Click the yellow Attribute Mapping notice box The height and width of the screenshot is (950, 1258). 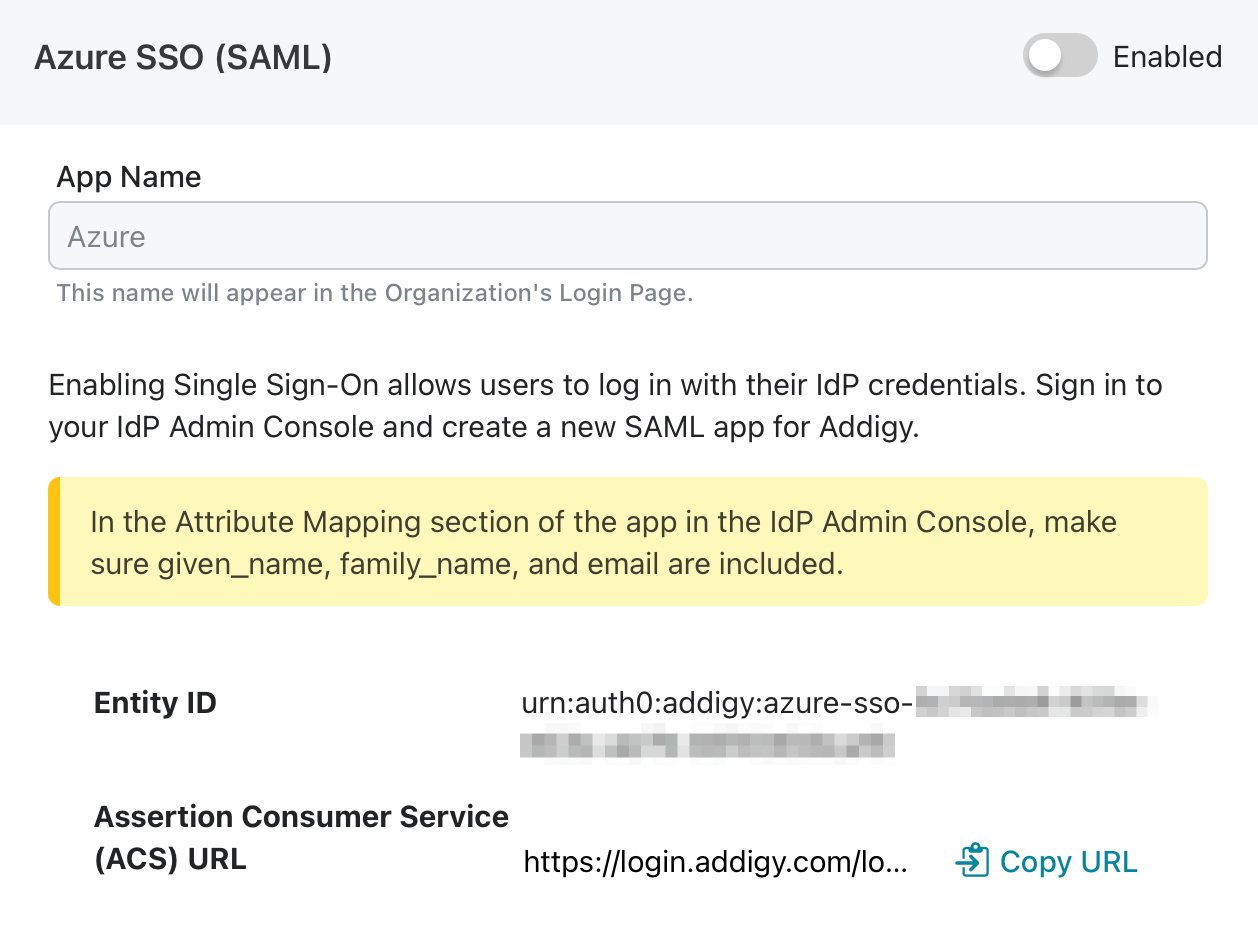pyautogui.click(x=627, y=542)
